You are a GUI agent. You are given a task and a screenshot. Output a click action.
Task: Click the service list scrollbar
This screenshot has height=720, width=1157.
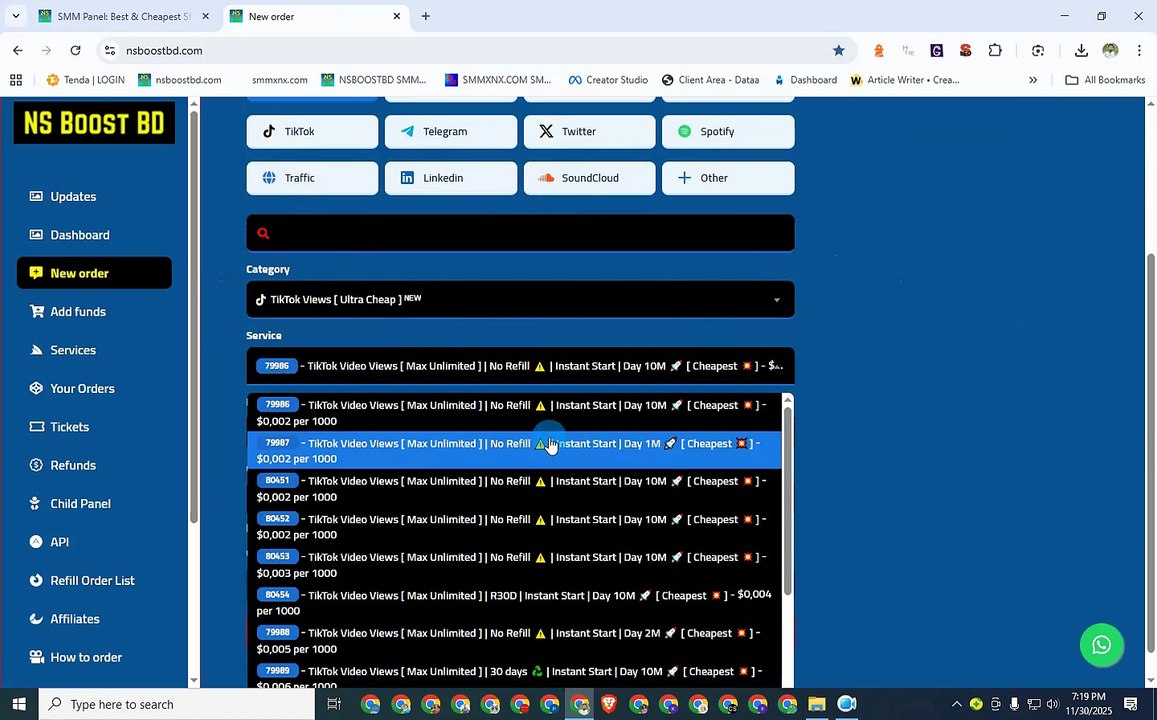(787, 502)
